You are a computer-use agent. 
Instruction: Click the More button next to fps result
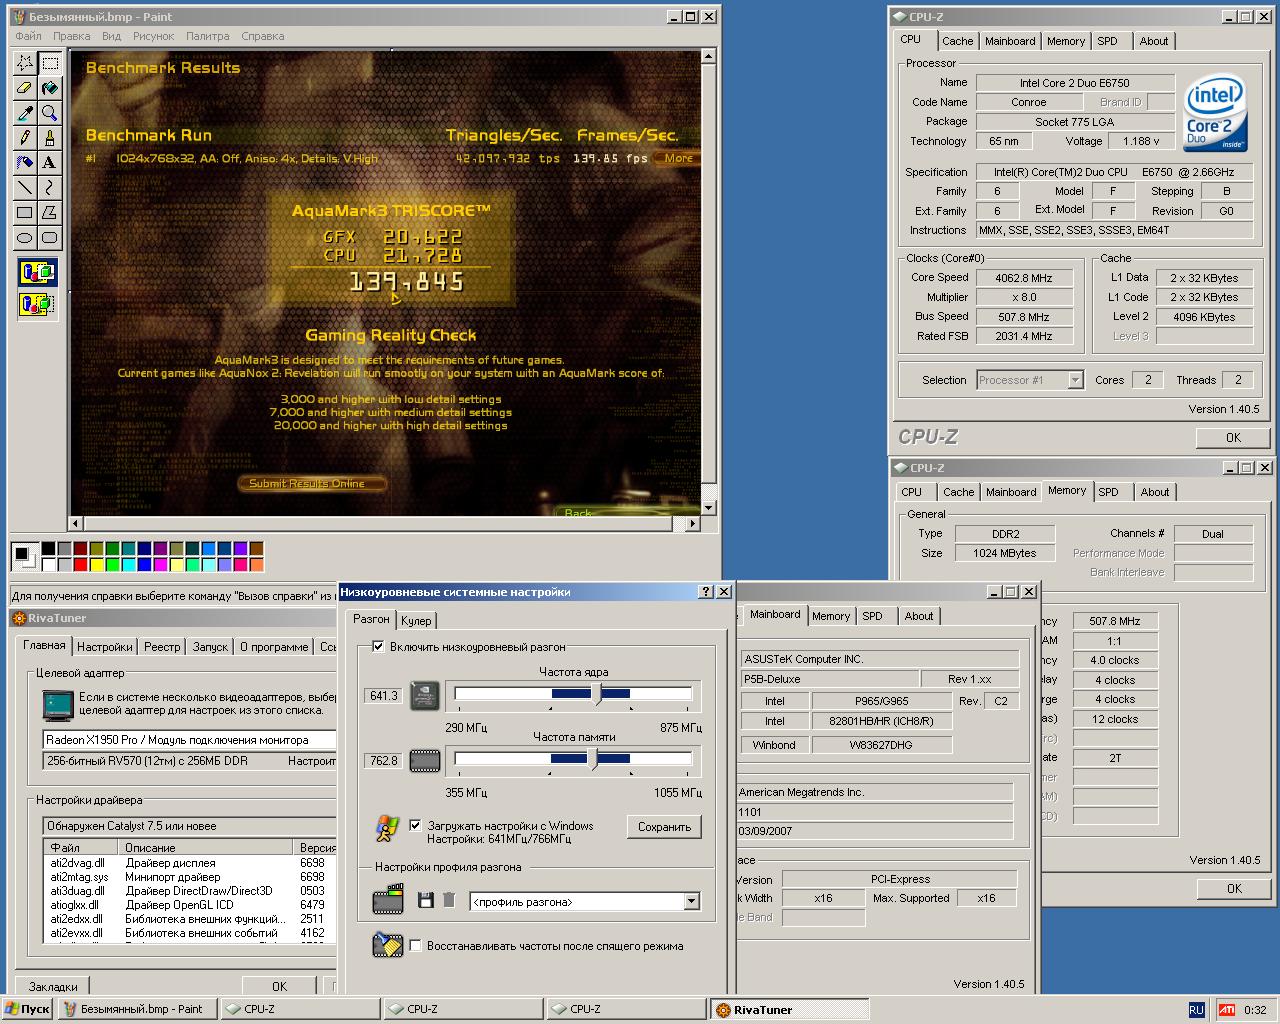coord(678,158)
